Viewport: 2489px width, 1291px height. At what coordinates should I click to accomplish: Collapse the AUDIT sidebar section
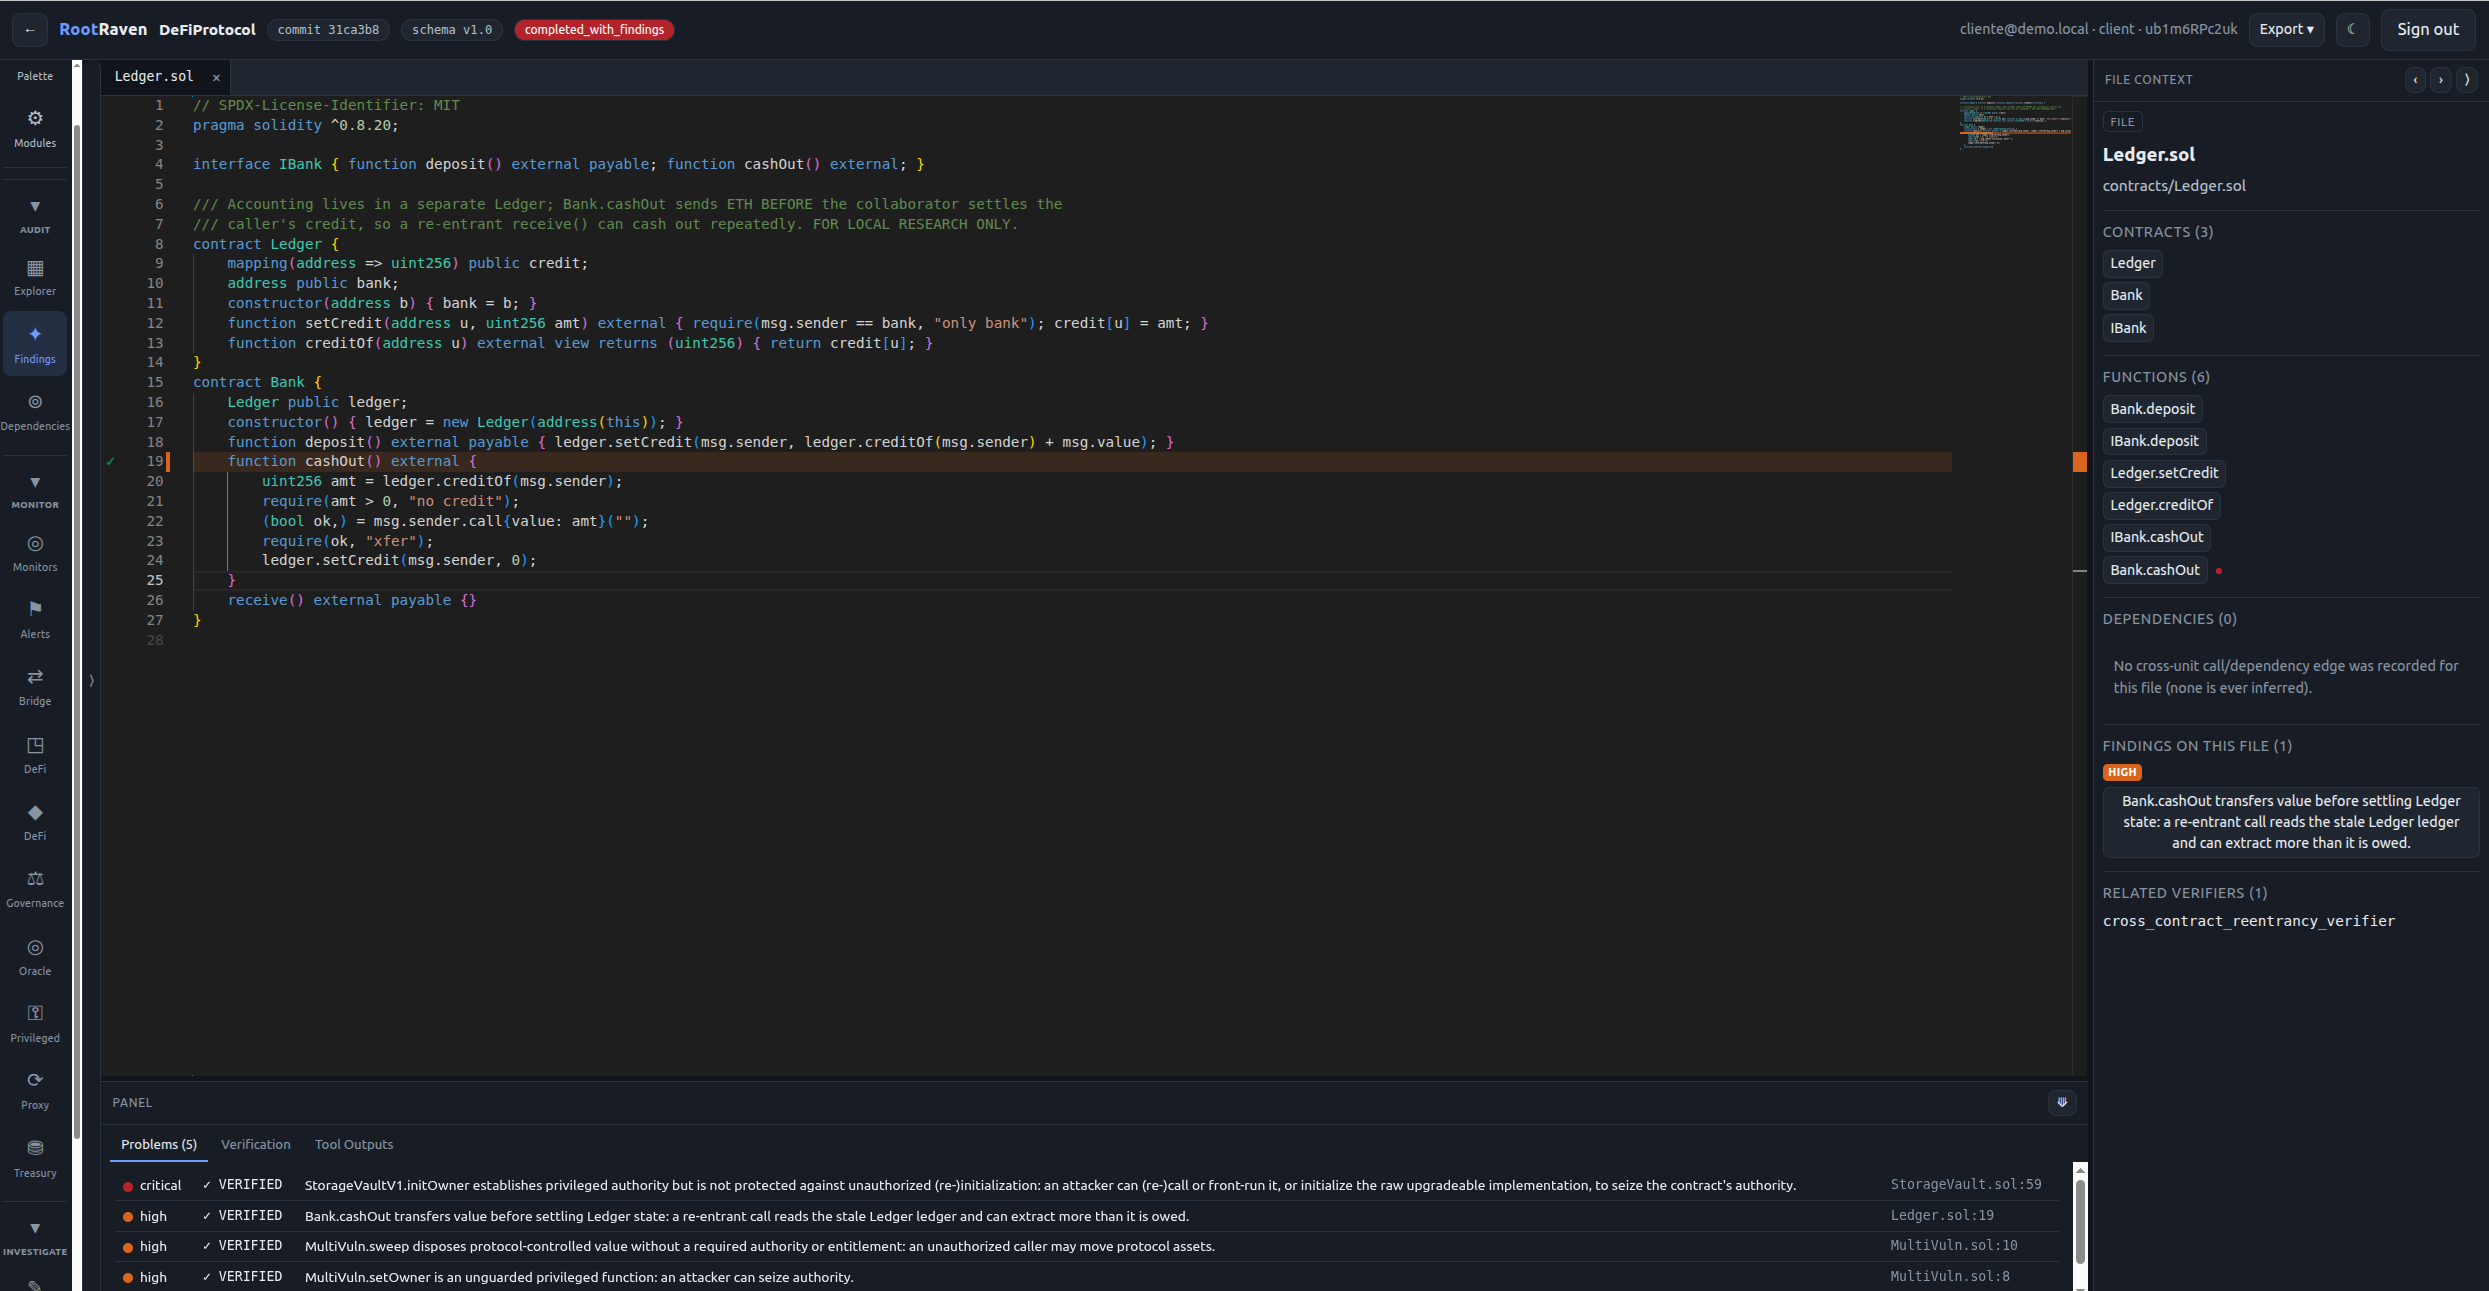point(35,216)
